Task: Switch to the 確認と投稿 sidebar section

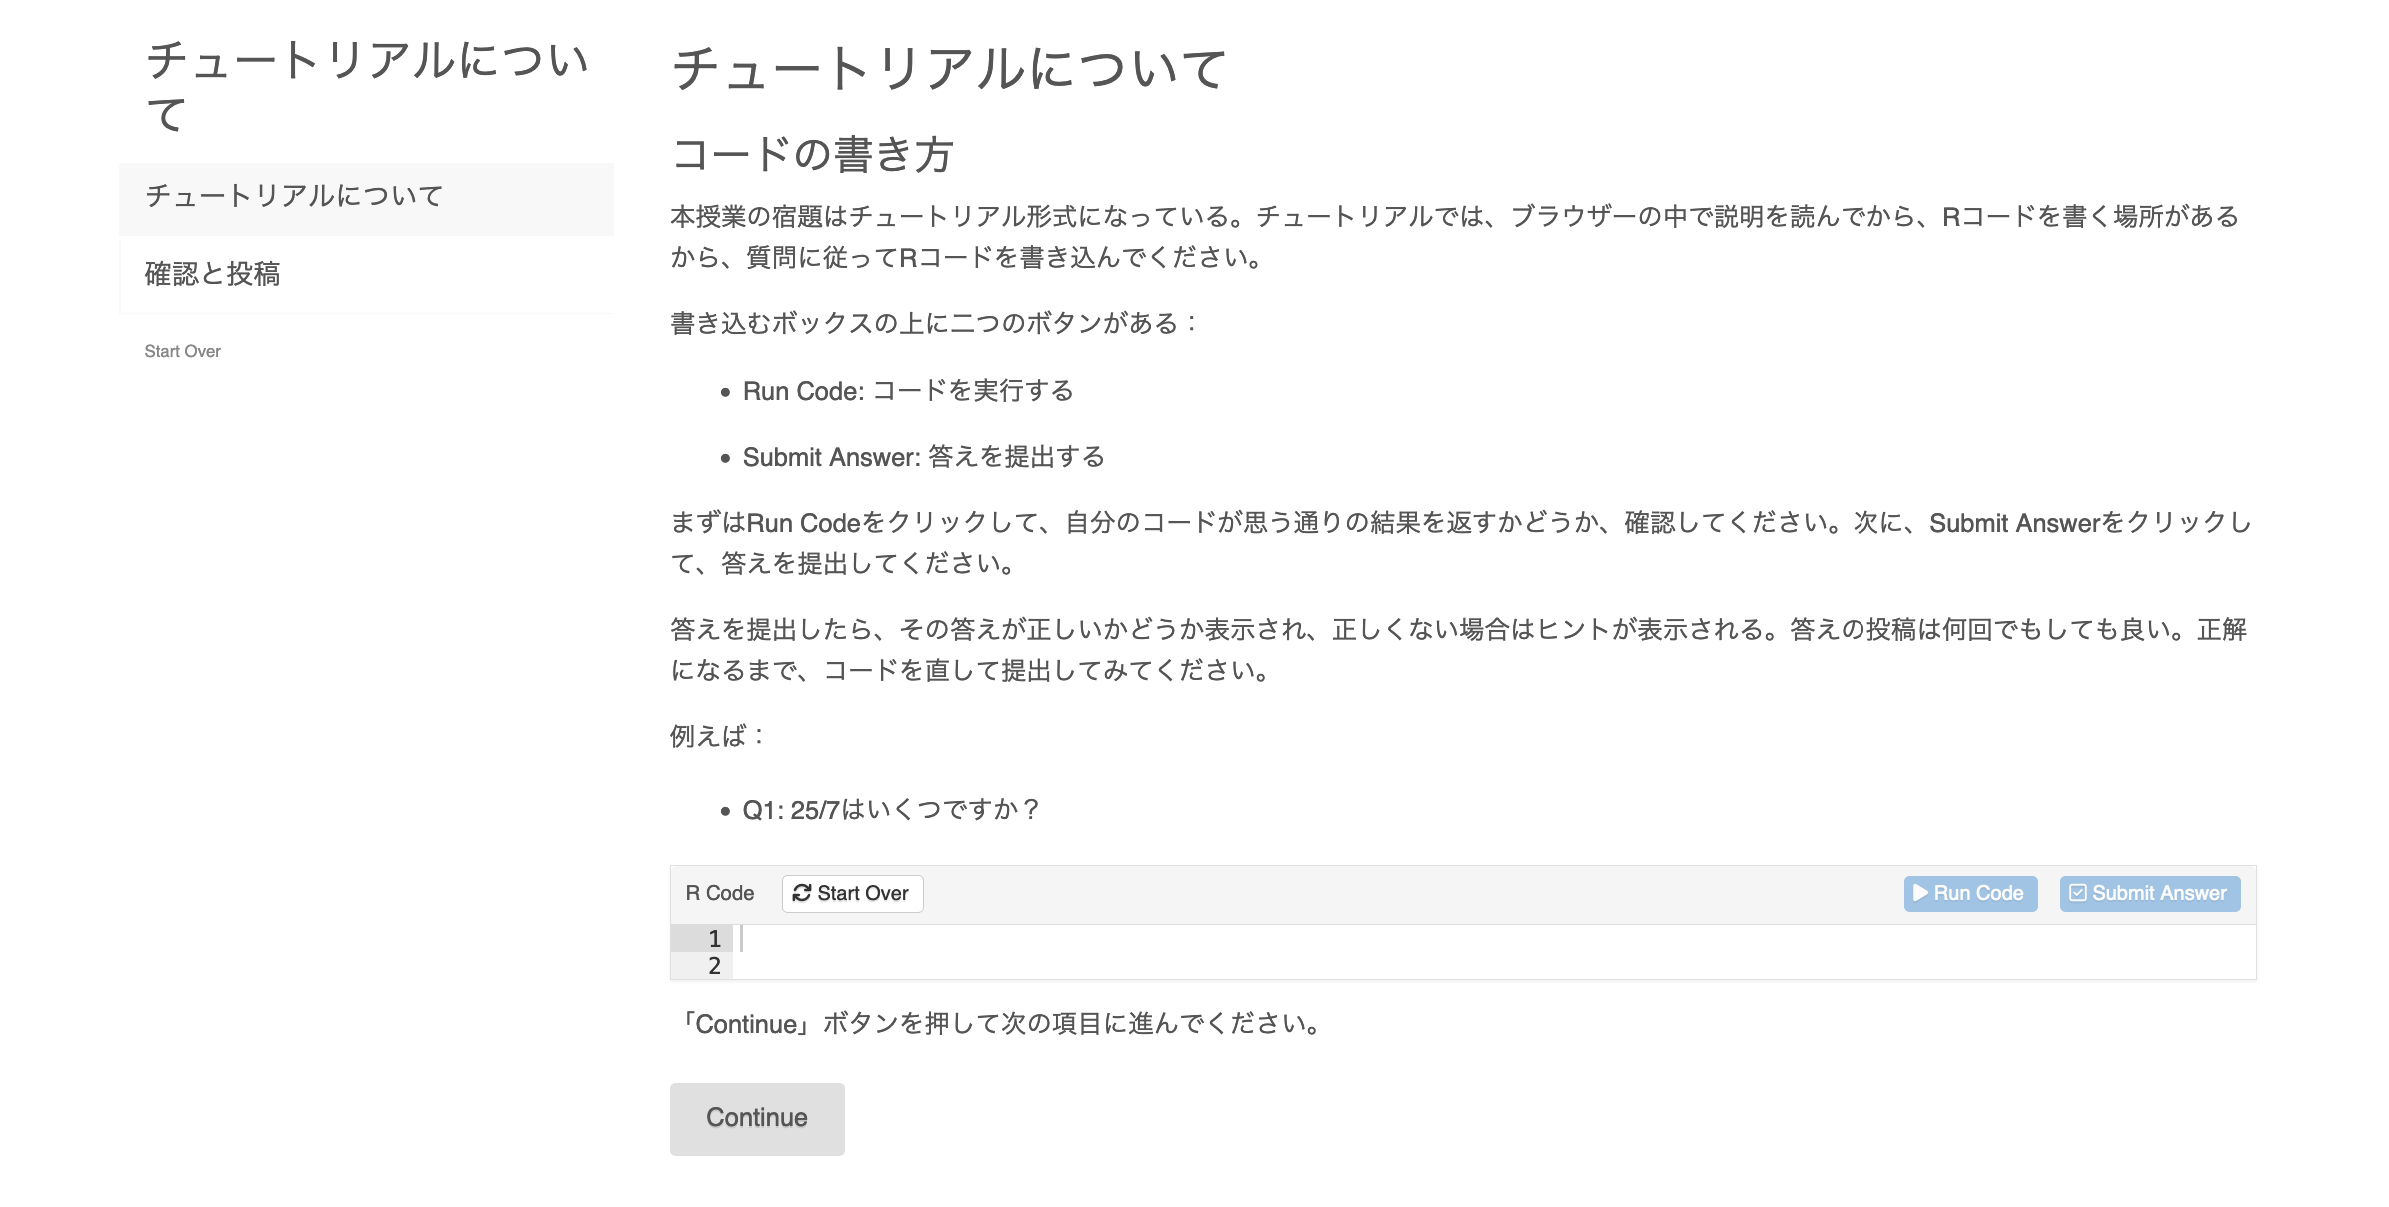Action: 212,274
